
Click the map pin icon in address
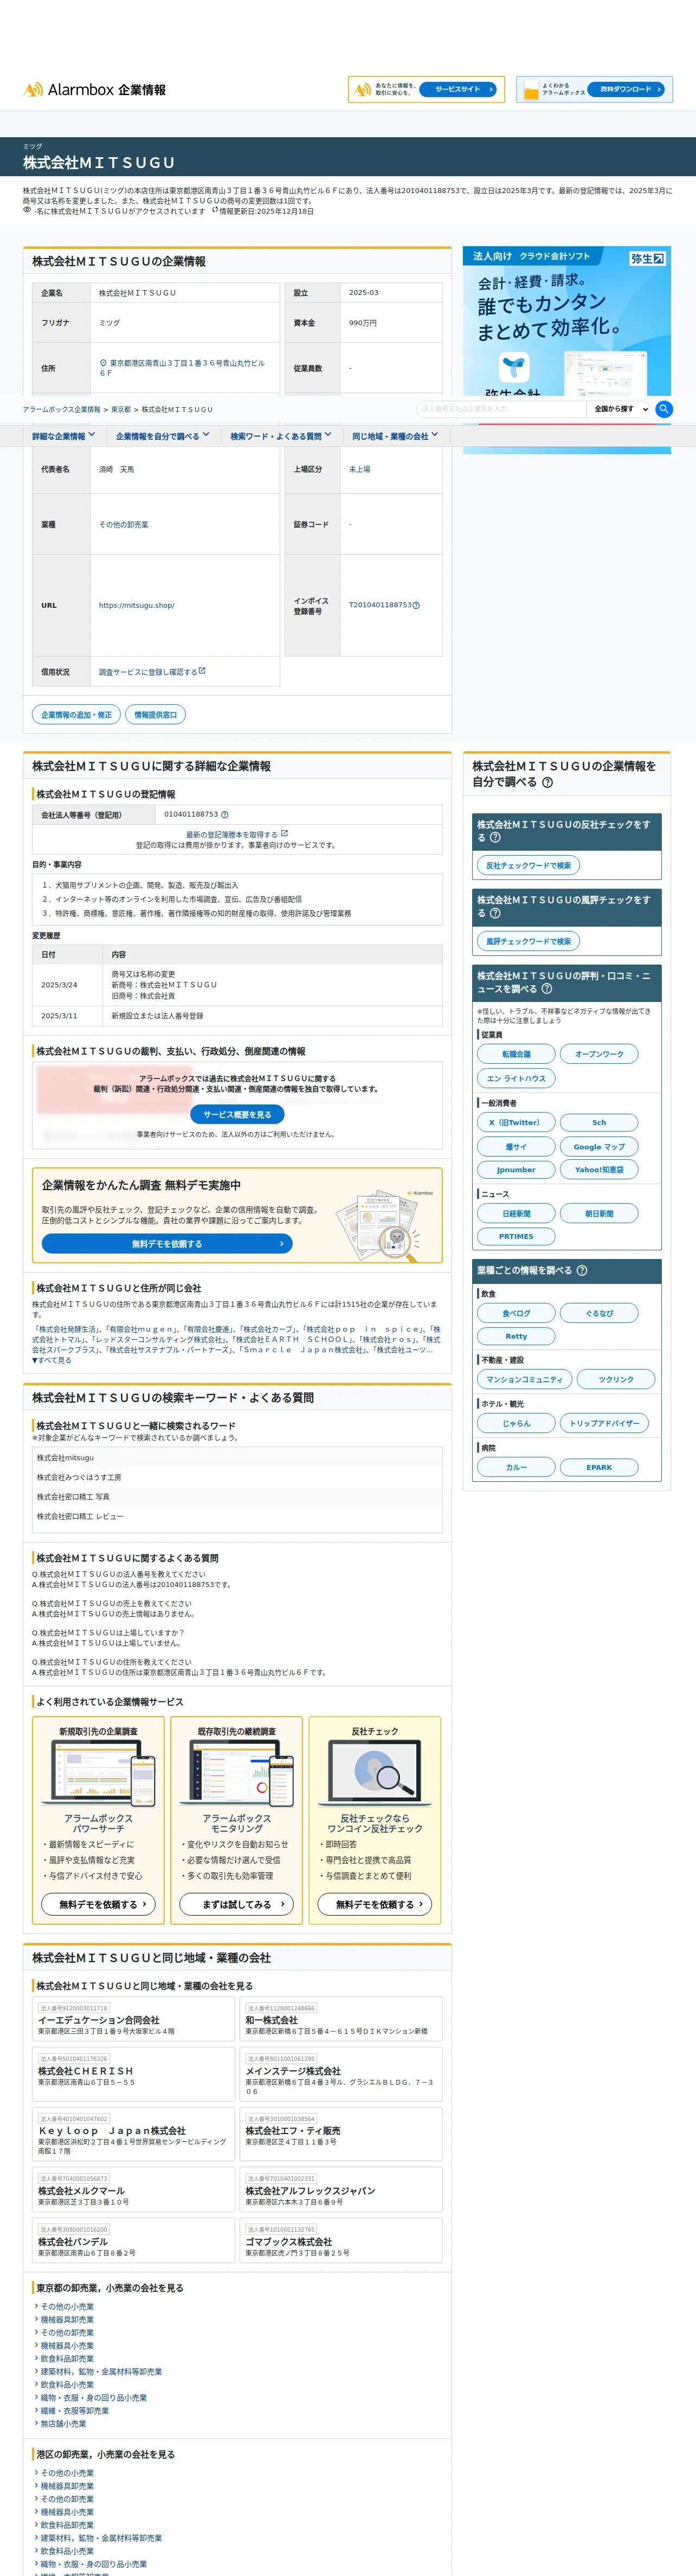[x=103, y=363]
